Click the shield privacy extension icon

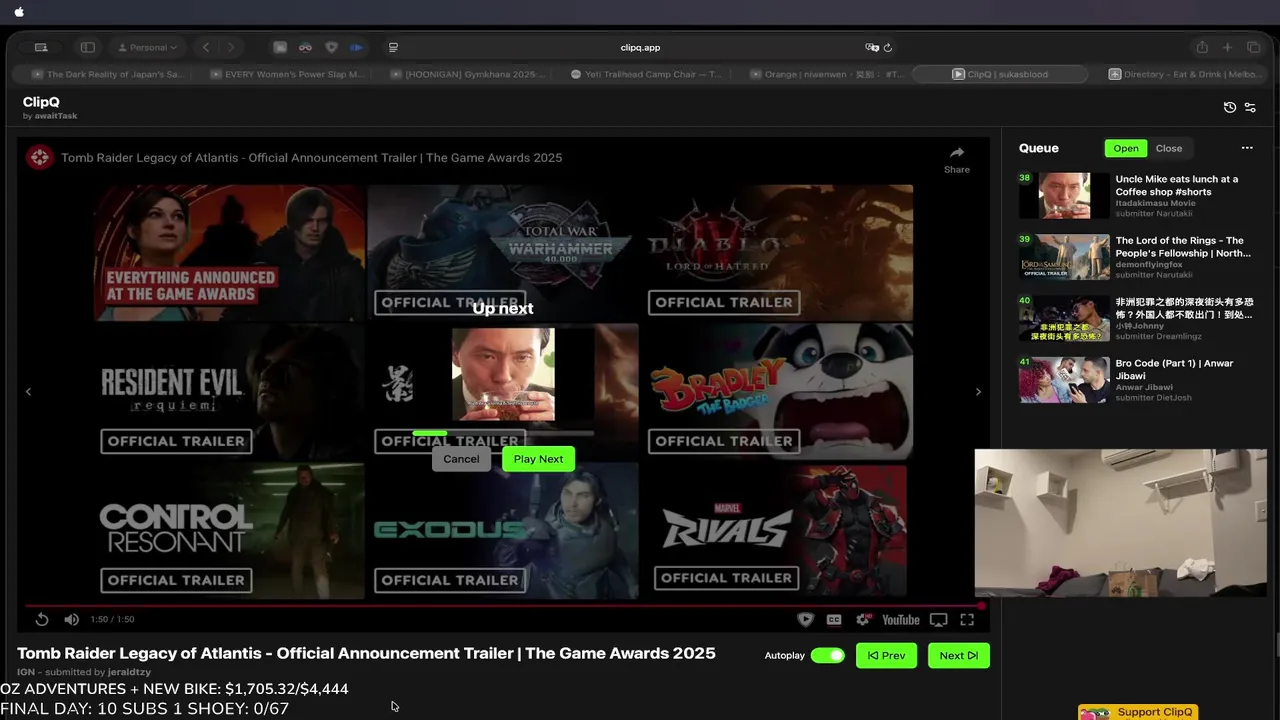click(x=331, y=47)
